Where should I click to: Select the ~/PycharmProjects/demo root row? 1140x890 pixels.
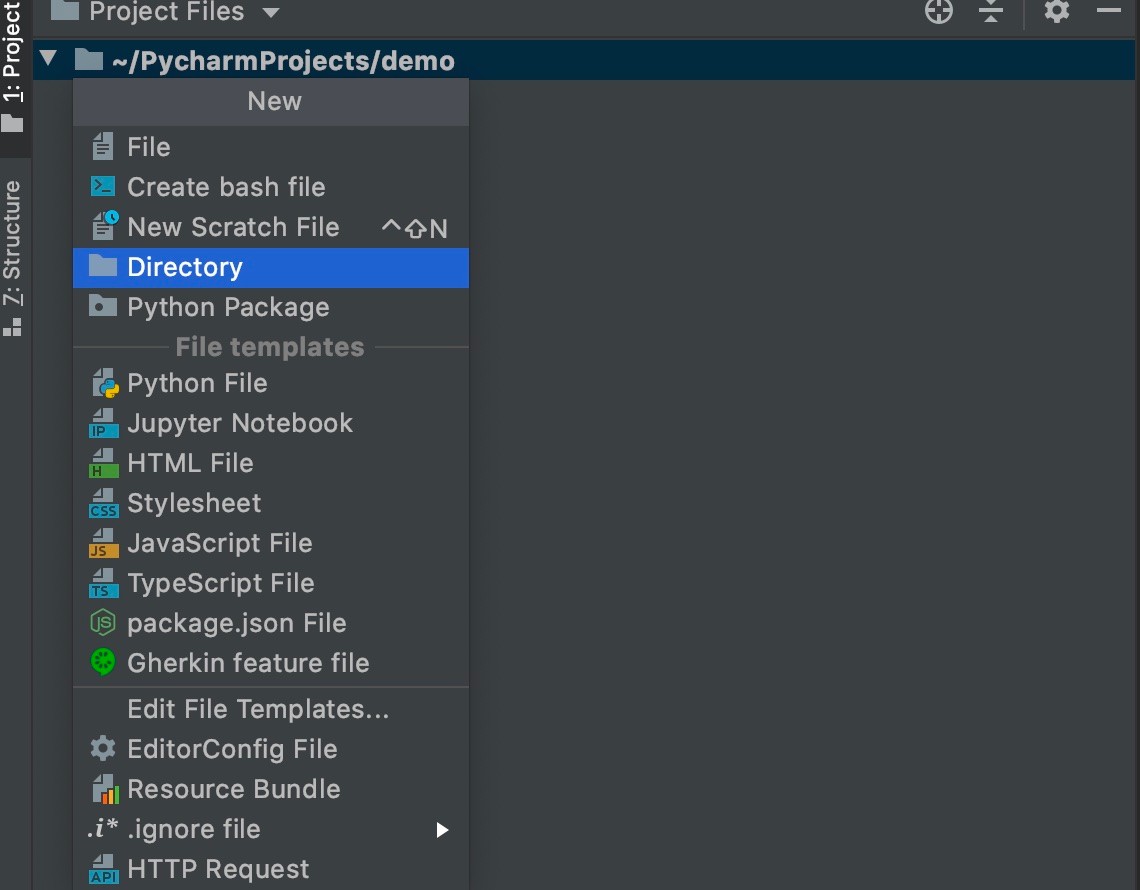(x=584, y=60)
